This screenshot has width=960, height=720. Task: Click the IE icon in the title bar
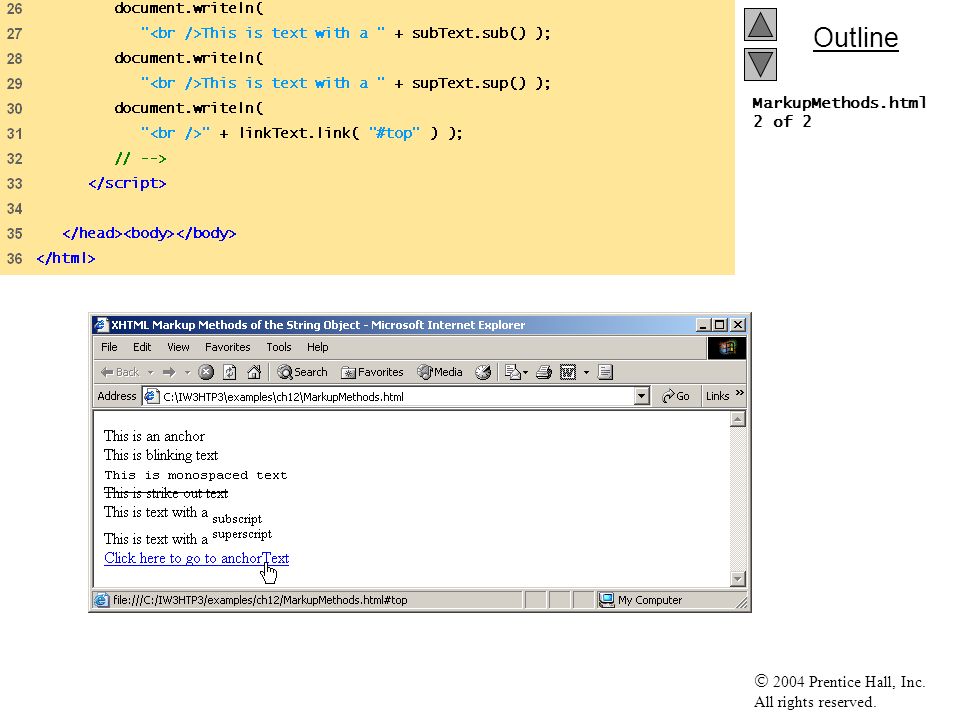click(x=102, y=325)
